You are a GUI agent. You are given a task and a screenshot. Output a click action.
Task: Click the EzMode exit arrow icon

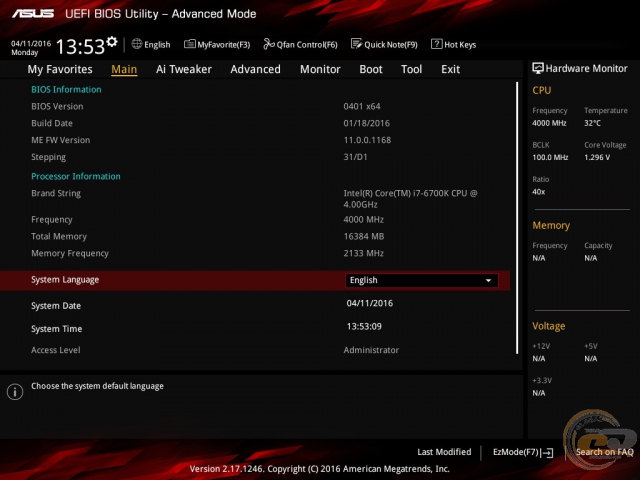pyautogui.click(x=547, y=453)
